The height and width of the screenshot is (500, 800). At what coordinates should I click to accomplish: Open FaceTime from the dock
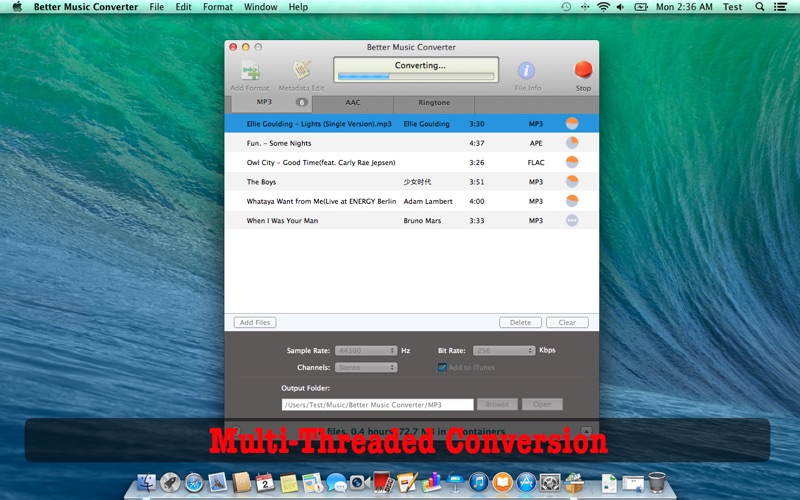tap(360, 482)
